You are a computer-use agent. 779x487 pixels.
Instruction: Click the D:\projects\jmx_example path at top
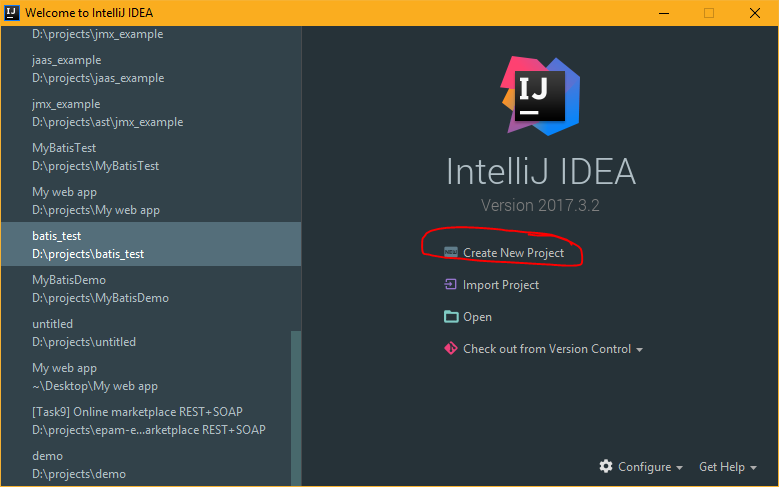pyautogui.click(x=97, y=34)
